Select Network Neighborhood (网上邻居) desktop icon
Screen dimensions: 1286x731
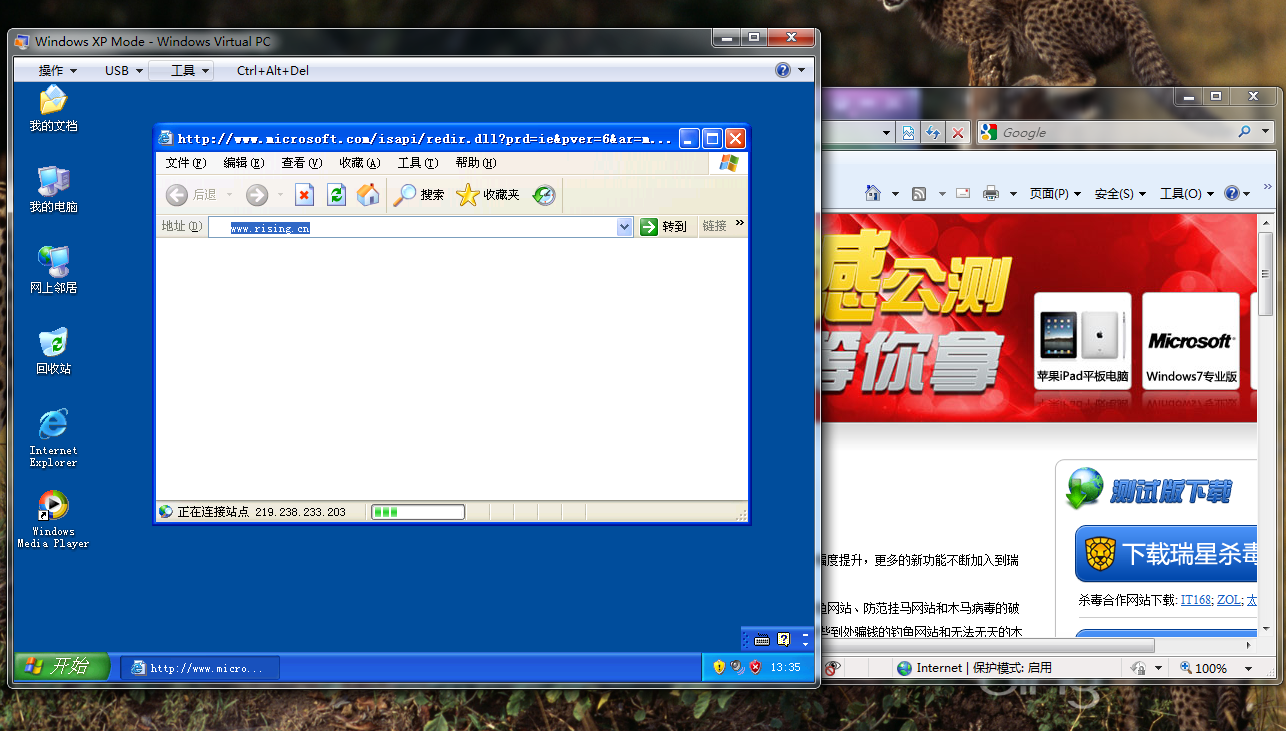coord(53,271)
